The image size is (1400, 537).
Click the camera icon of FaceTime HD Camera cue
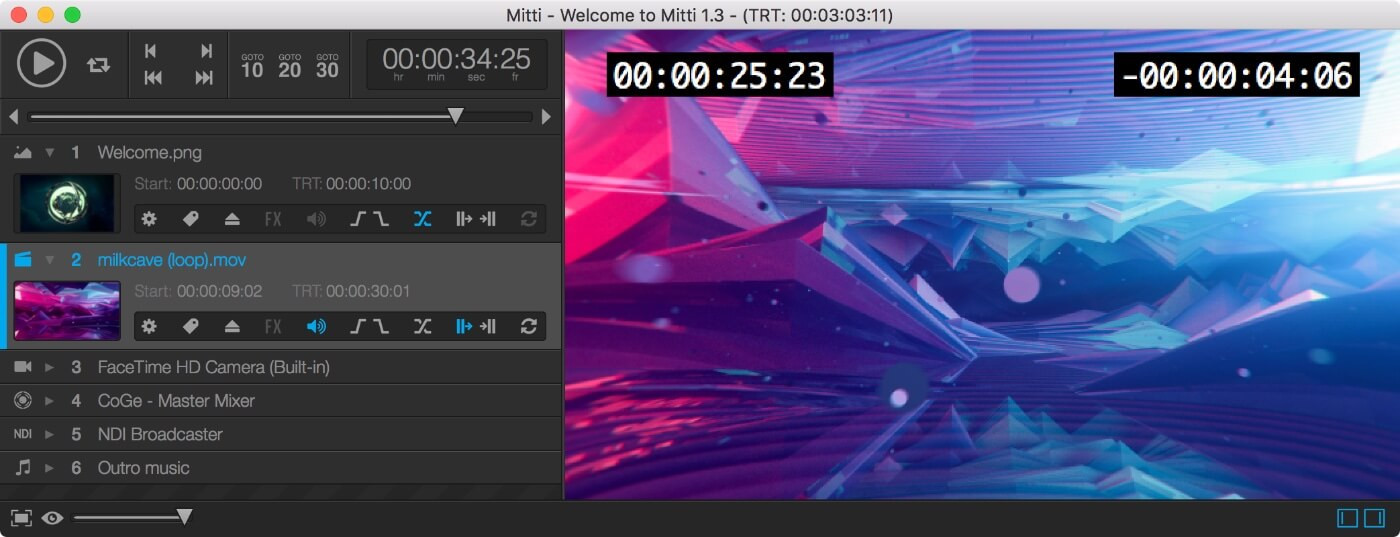pyautogui.click(x=23, y=367)
